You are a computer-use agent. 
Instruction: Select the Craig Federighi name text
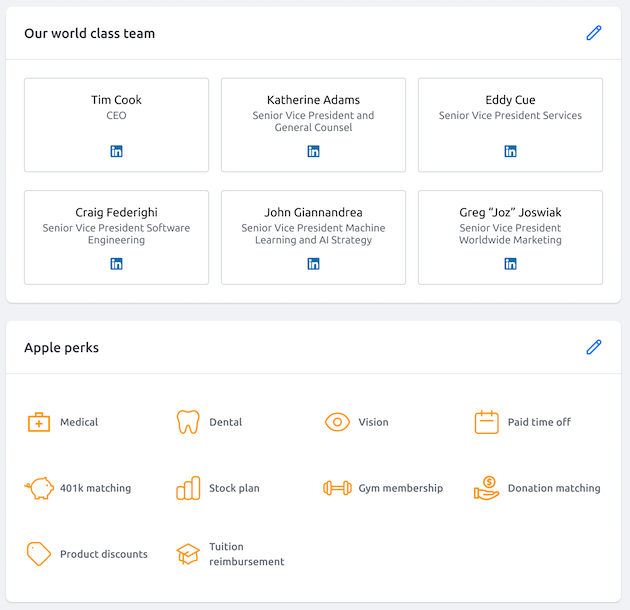[x=116, y=212]
